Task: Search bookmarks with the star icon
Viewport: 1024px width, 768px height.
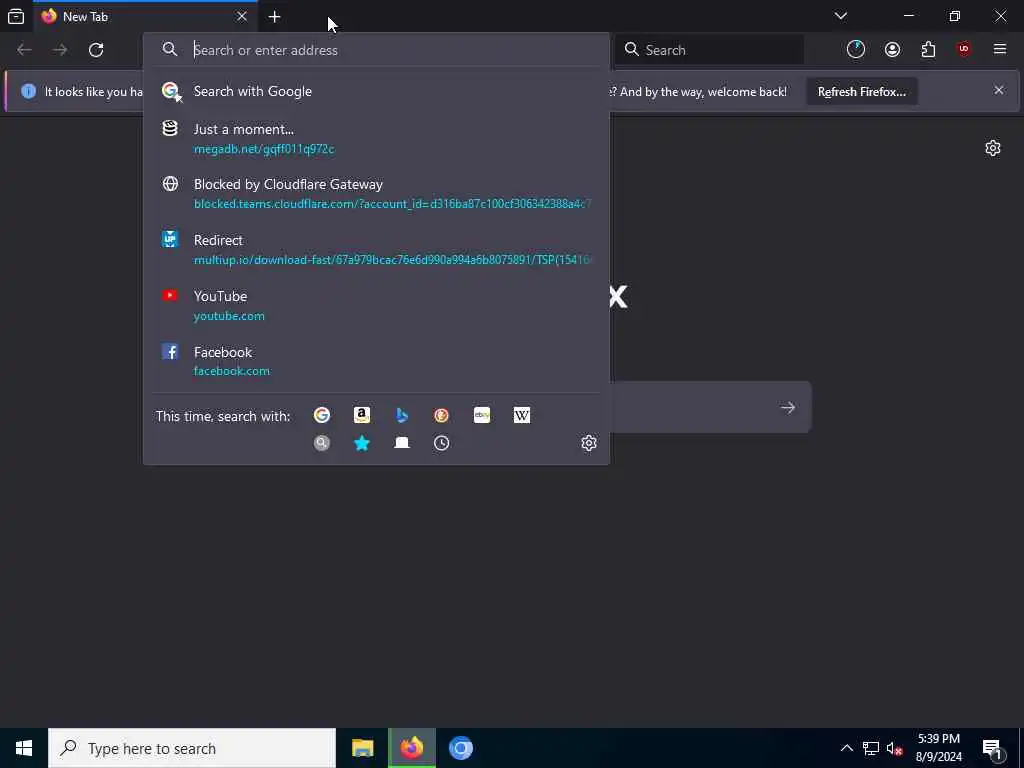Action: 362,443
